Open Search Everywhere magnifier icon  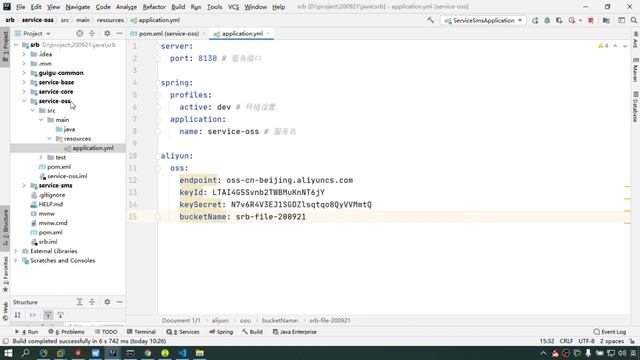634,20
